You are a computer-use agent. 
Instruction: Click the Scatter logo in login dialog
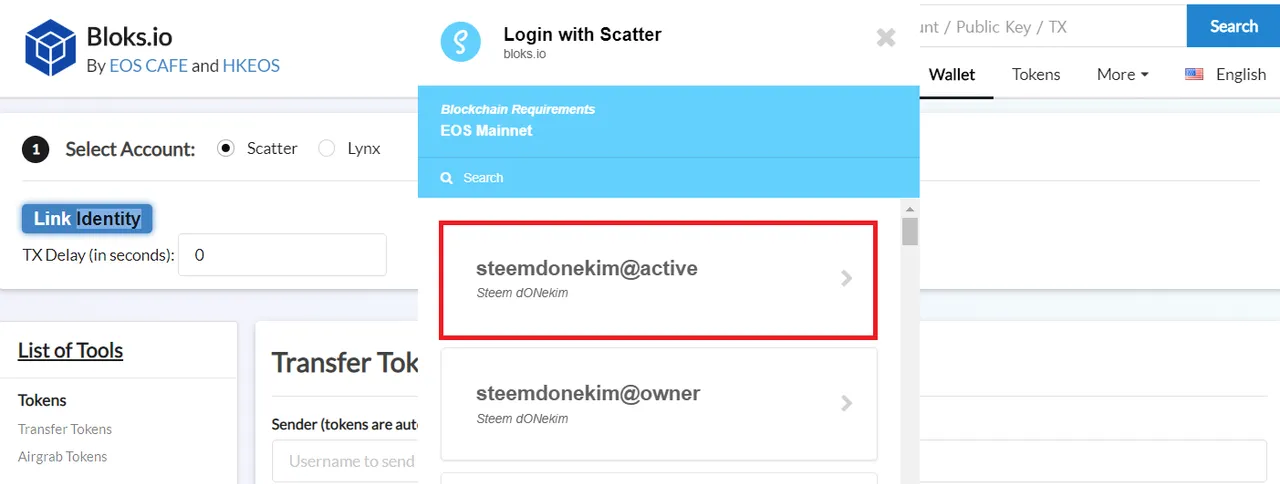tap(461, 41)
